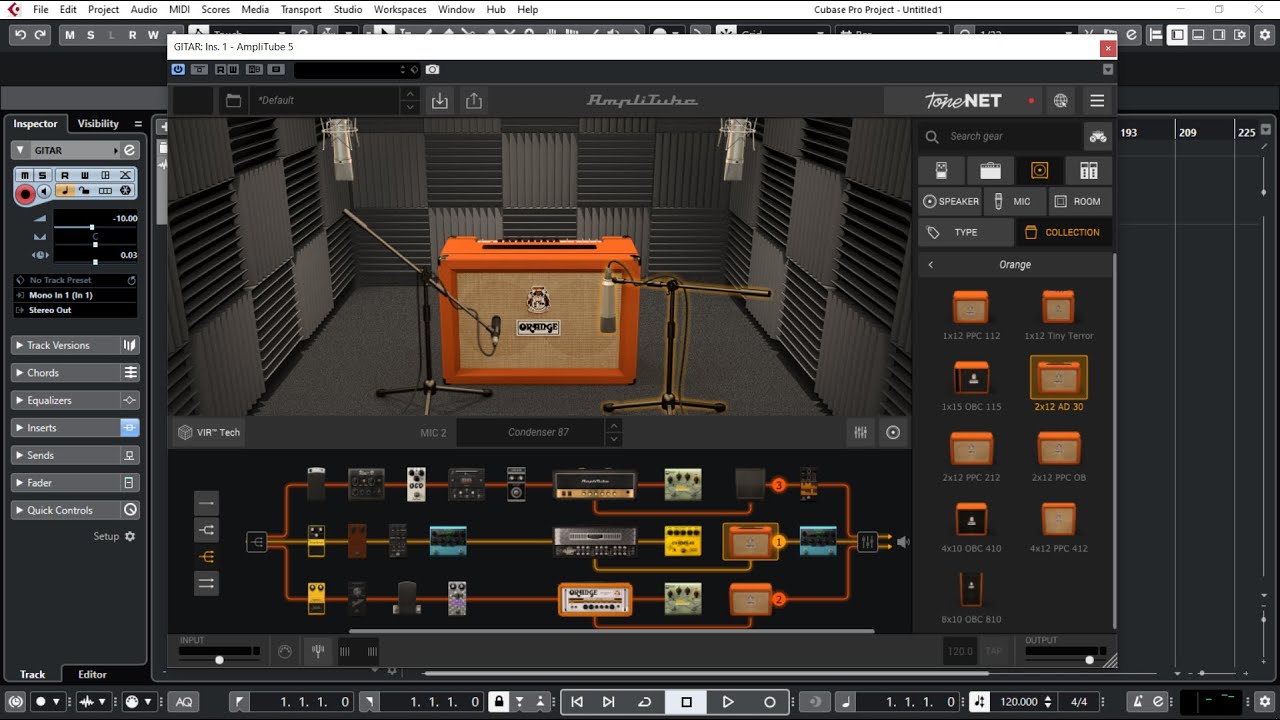Open the Hub menu
1280x720 pixels.
pyautogui.click(x=496, y=9)
